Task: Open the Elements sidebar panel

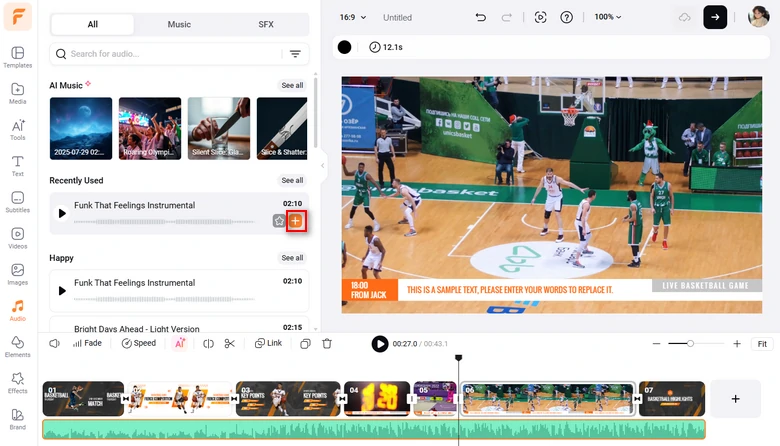Action: [x=17, y=347]
